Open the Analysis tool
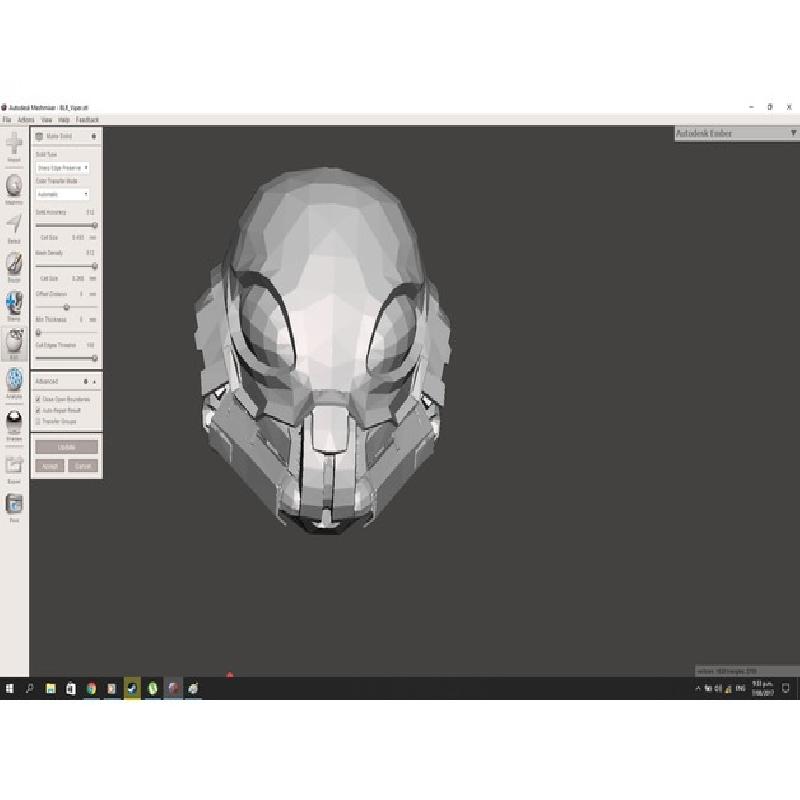Image resolution: width=800 pixels, height=800 pixels. pos(14,384)
